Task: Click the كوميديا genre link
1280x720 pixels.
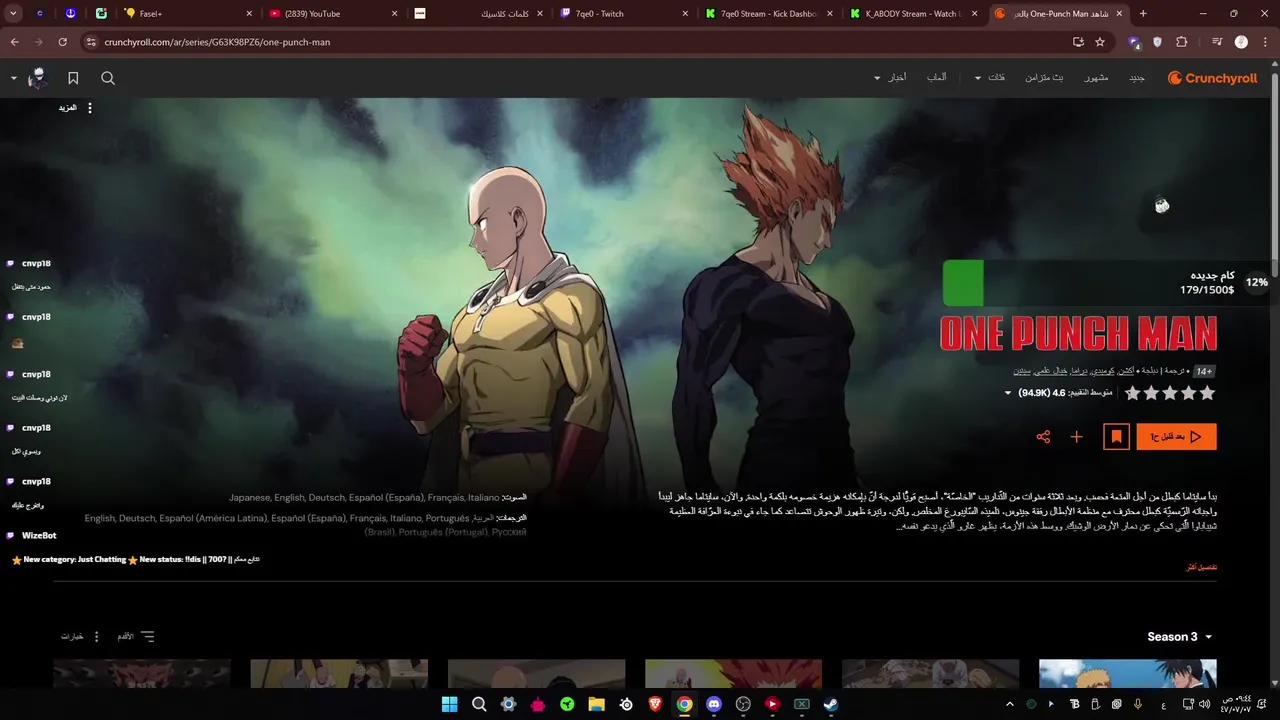Action: click(x=1103, y=371)
